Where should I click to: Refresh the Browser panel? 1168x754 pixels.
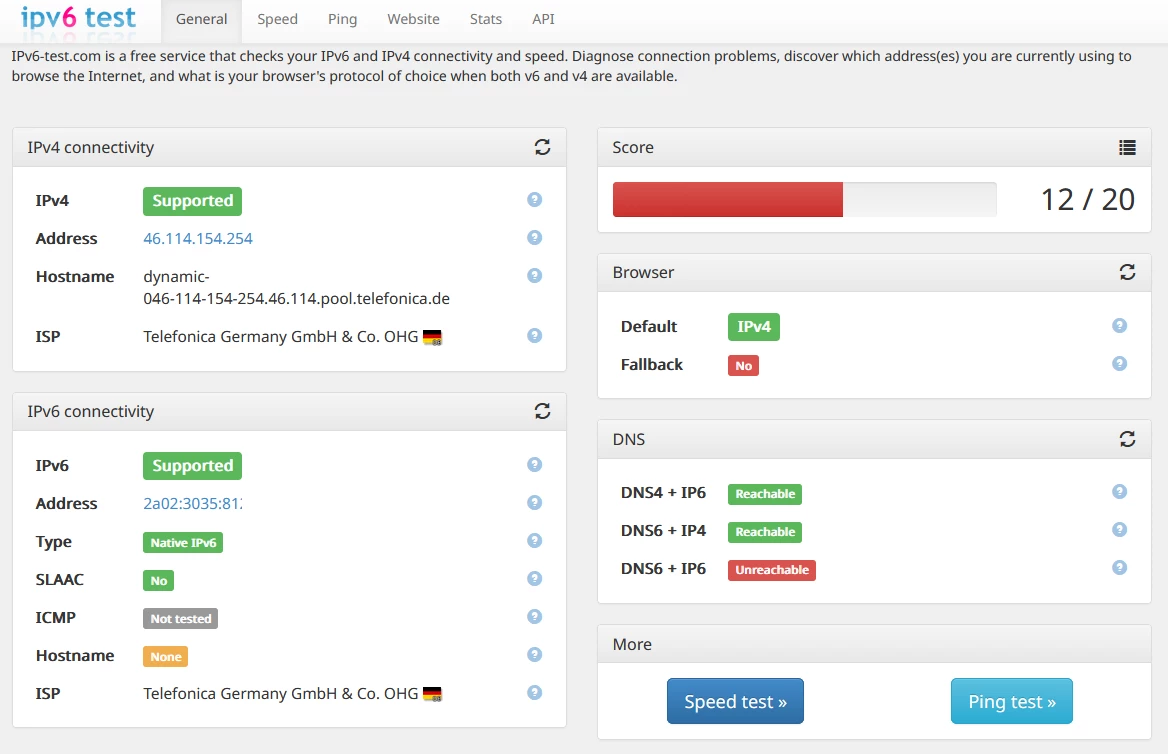click(1127, 272)
